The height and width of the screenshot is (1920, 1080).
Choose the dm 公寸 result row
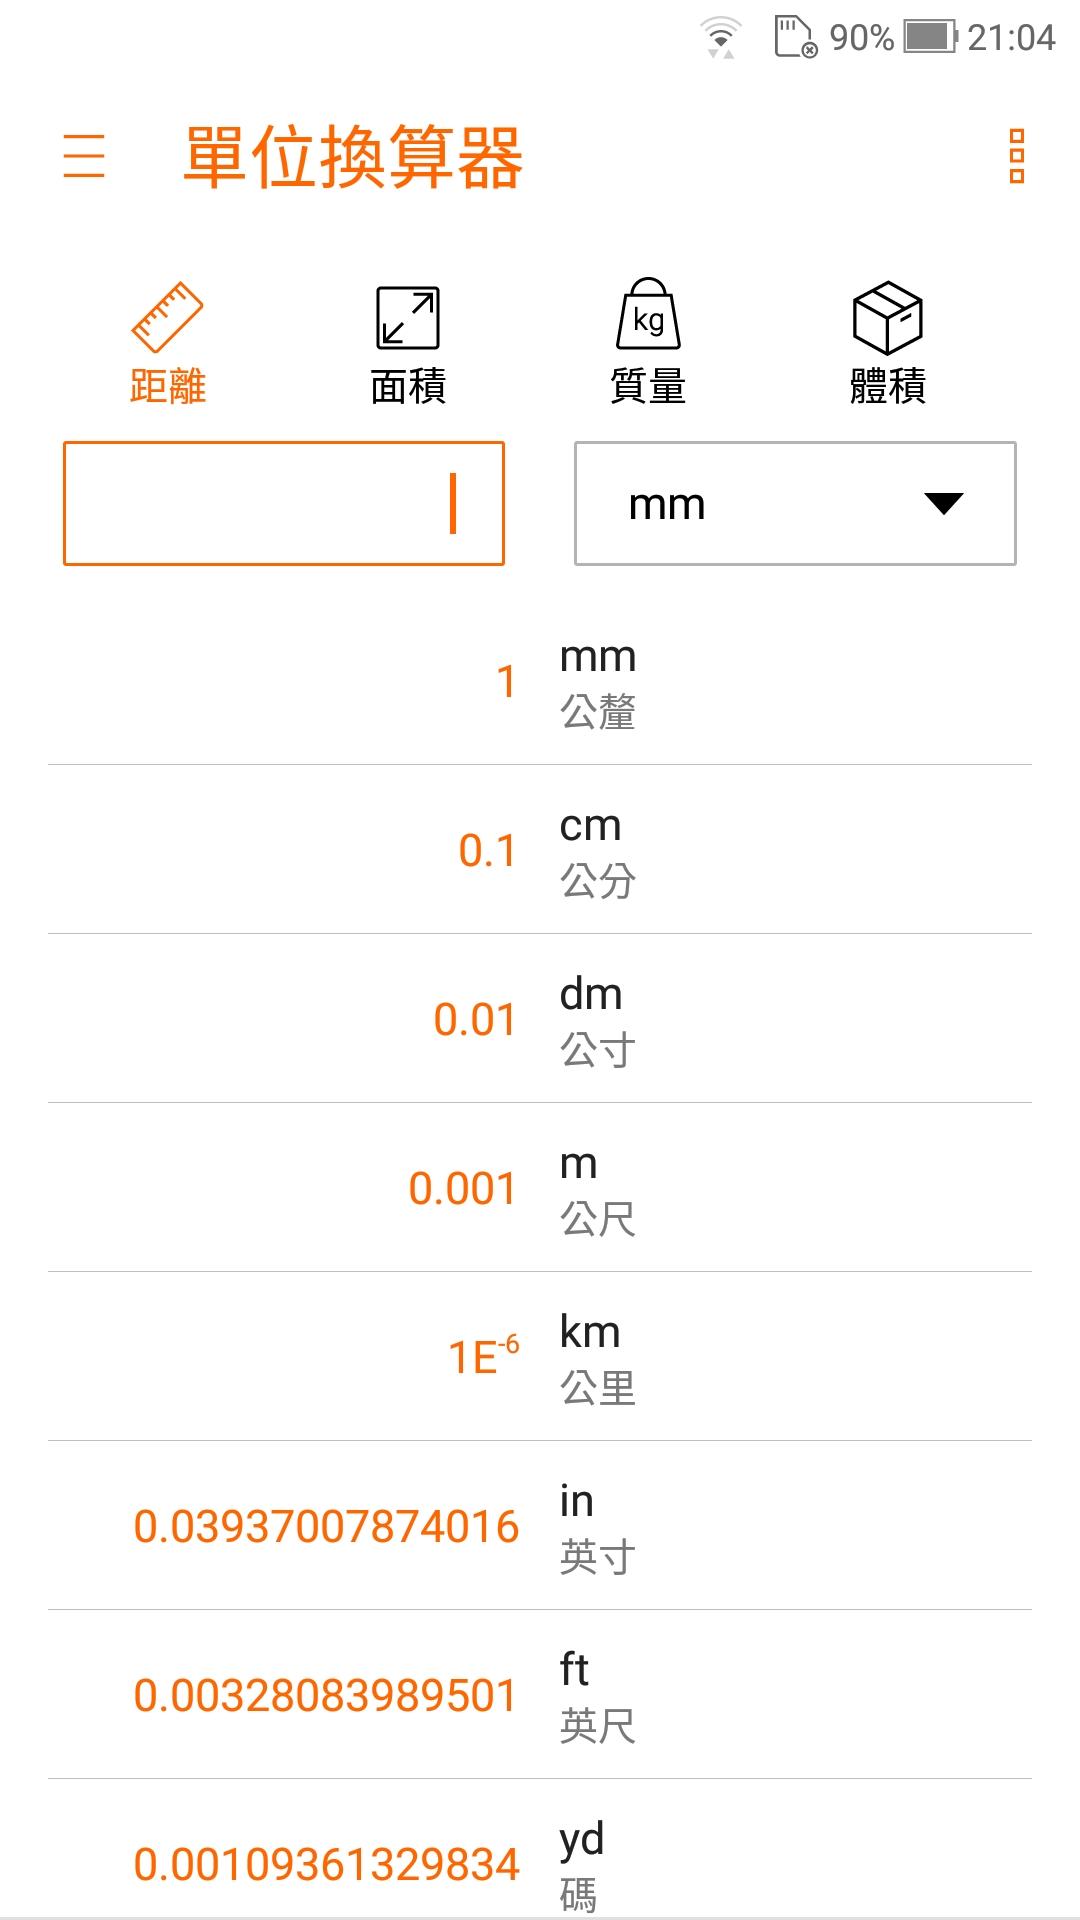[x=540, y=1019]
